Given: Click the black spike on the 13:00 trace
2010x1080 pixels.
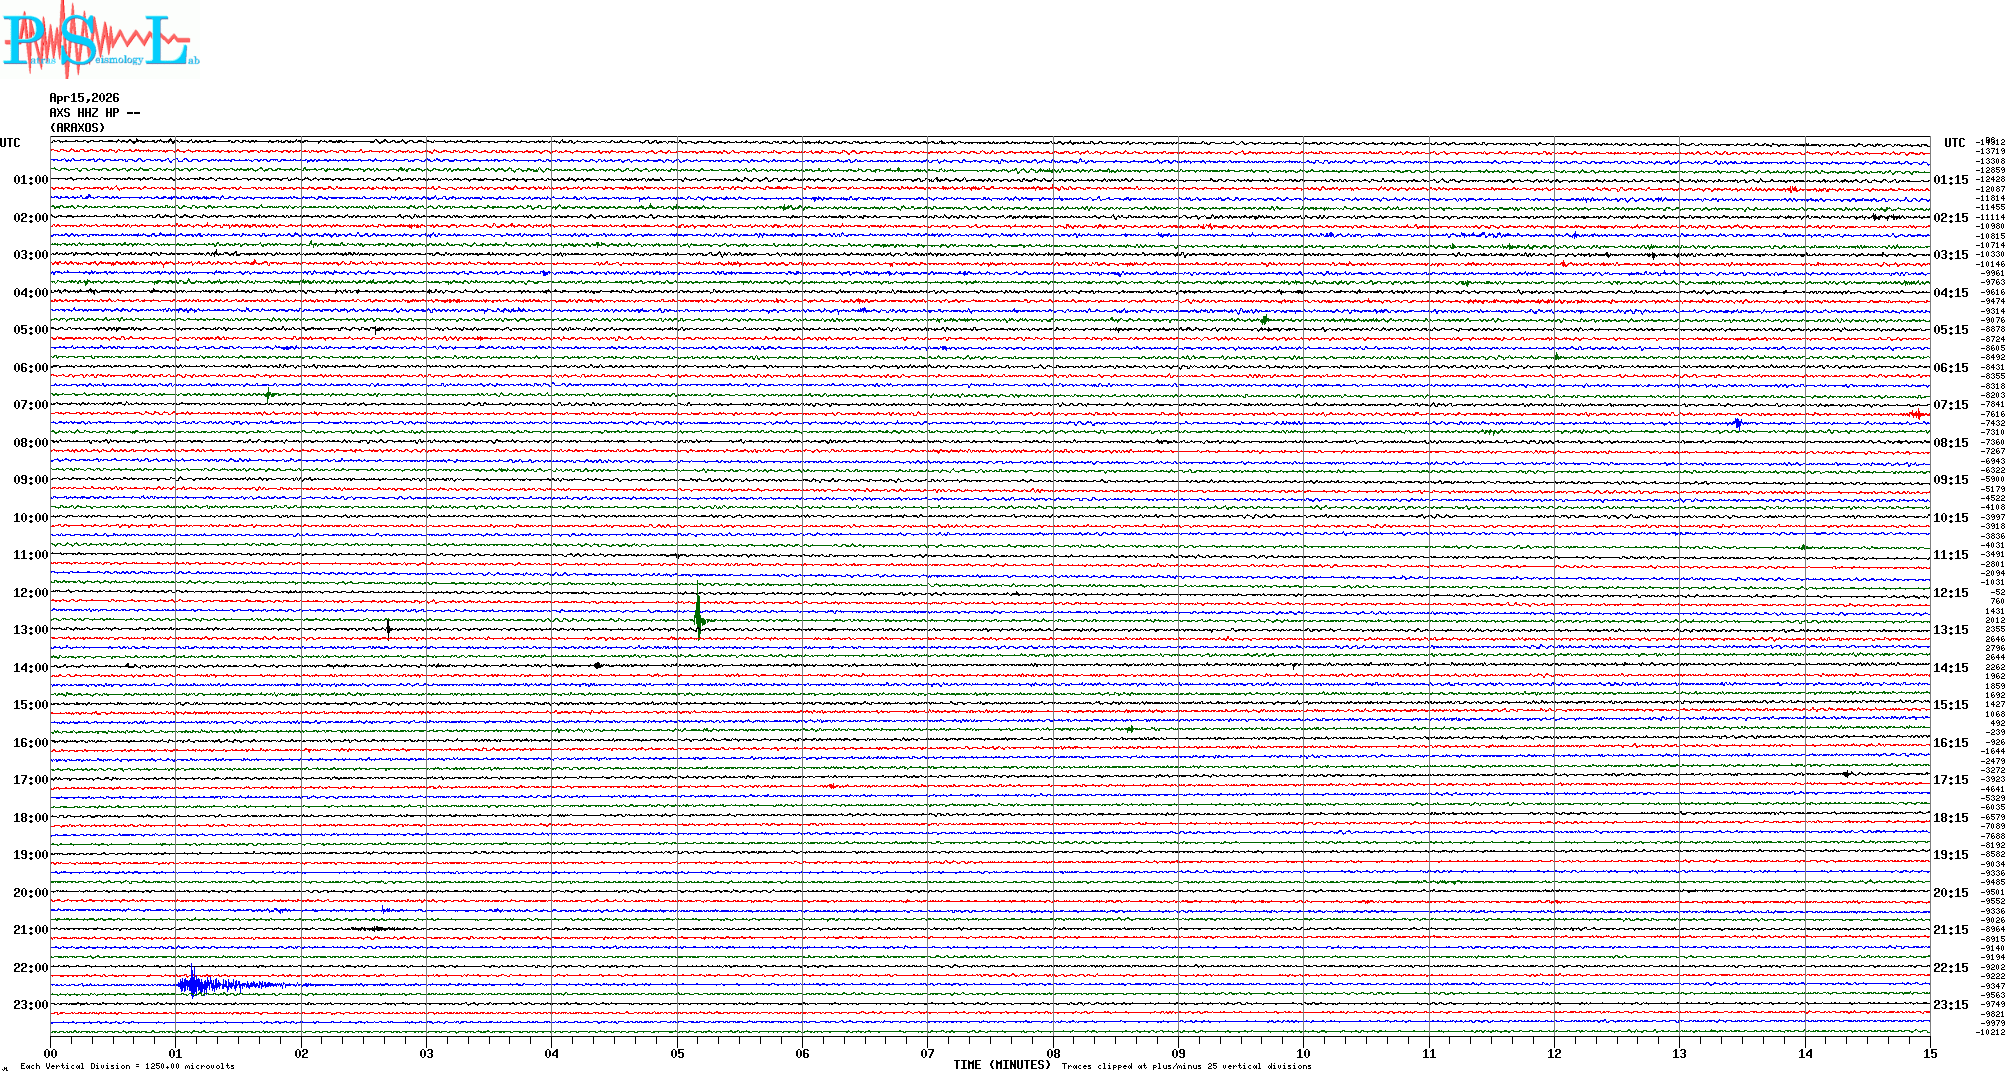Looking at the screenshot, I should [388, 628].
